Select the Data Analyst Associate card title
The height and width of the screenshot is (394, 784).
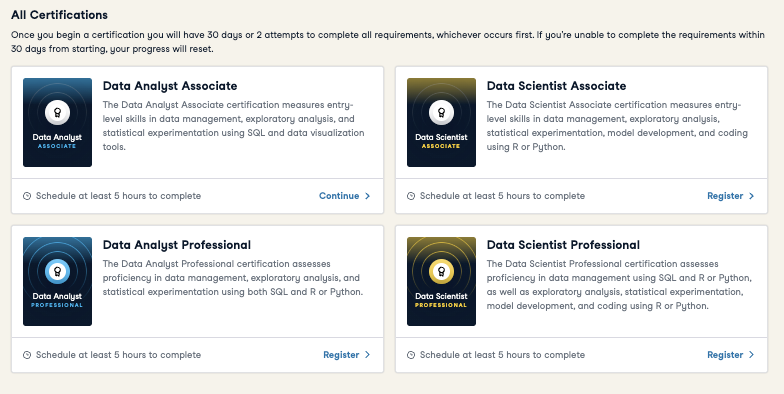coord(170,86)
